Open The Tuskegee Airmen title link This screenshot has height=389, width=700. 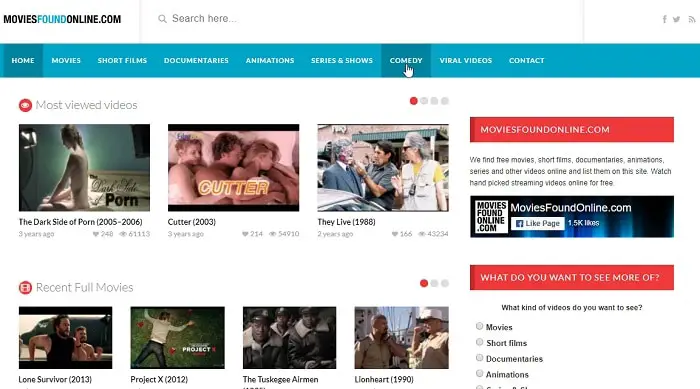[280, 380]
